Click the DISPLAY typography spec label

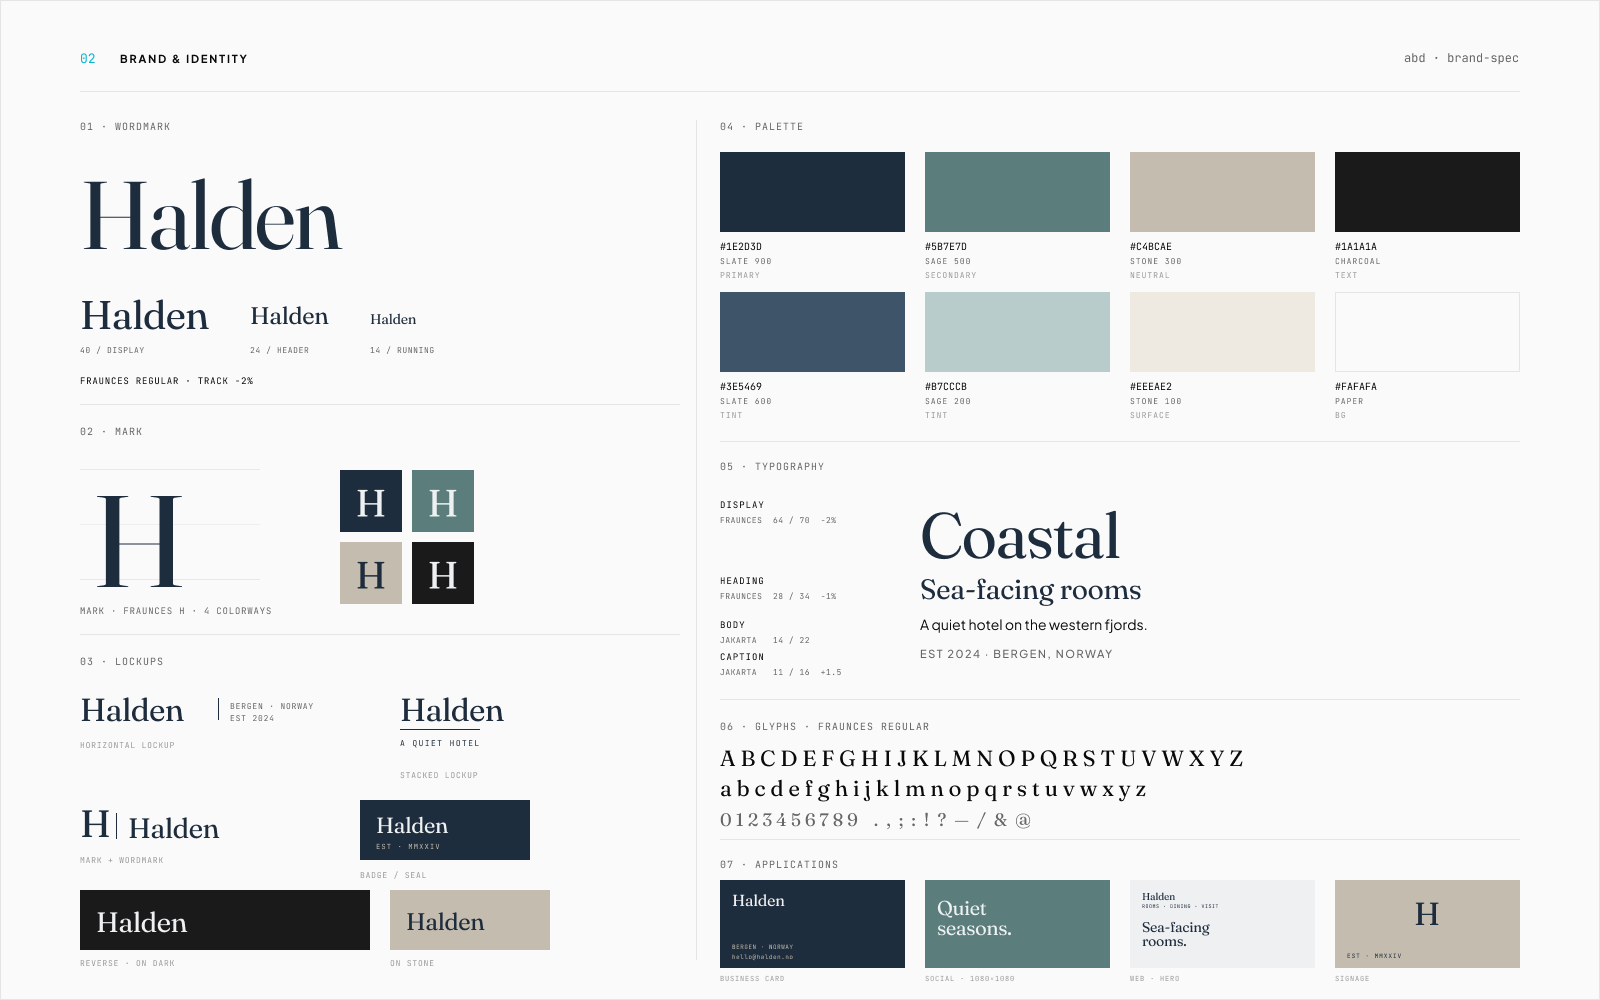coord(742,505)
